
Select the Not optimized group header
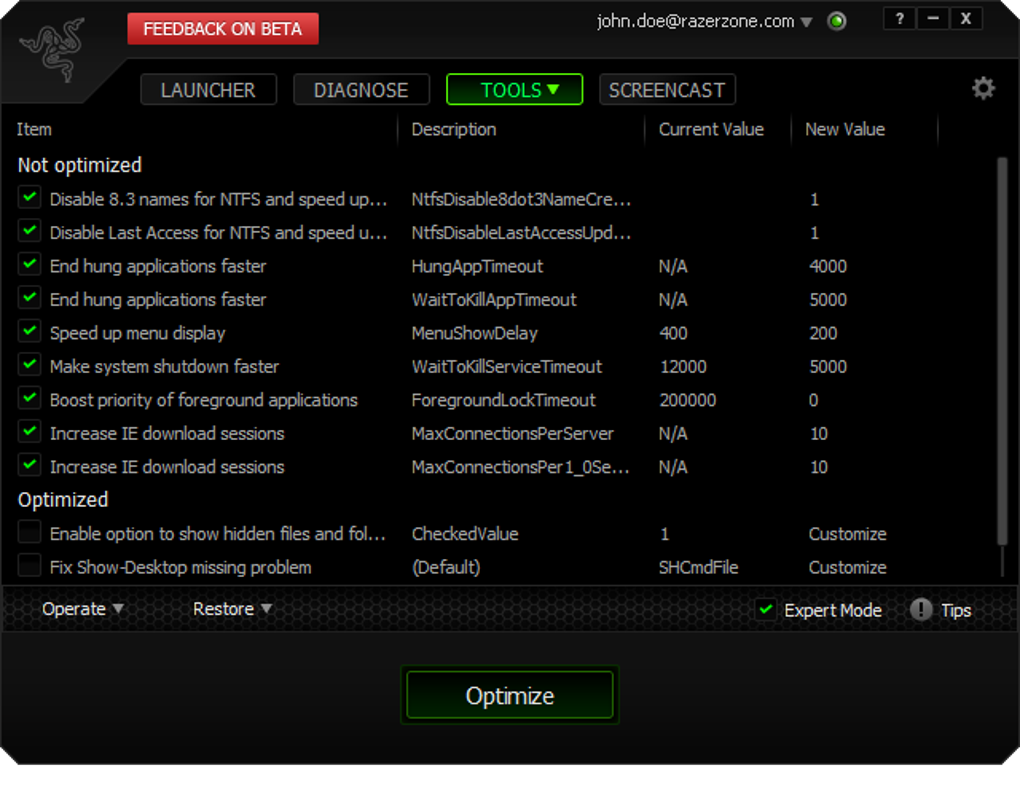click(x=79, y=165)
